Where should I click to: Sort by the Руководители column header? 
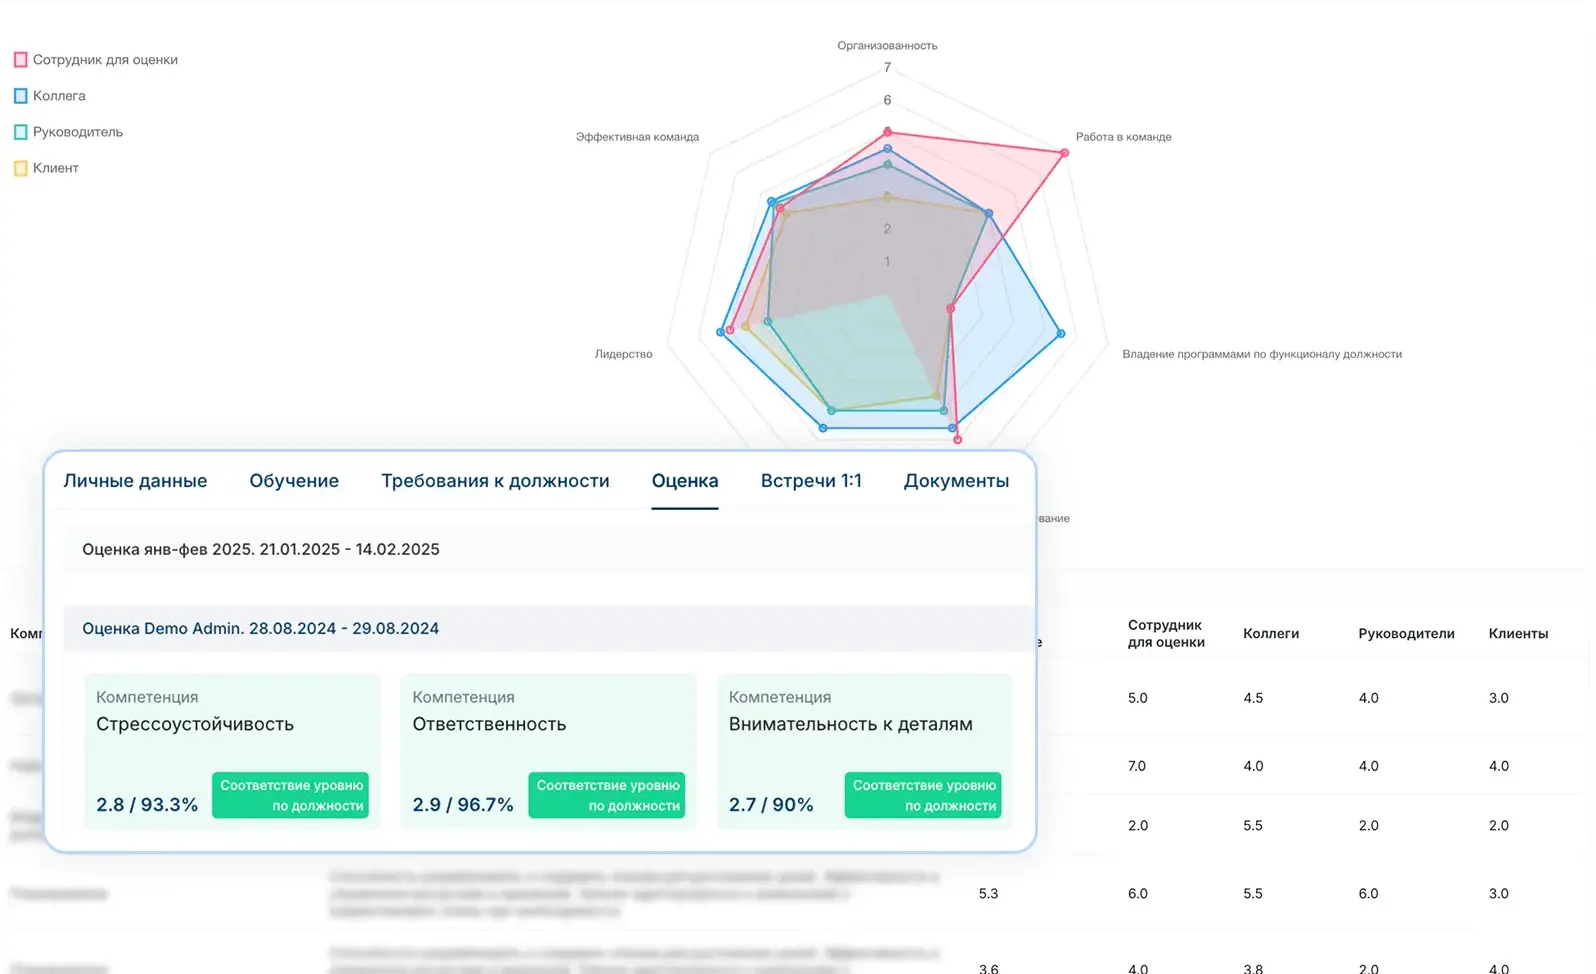[x=1406, y=633]
